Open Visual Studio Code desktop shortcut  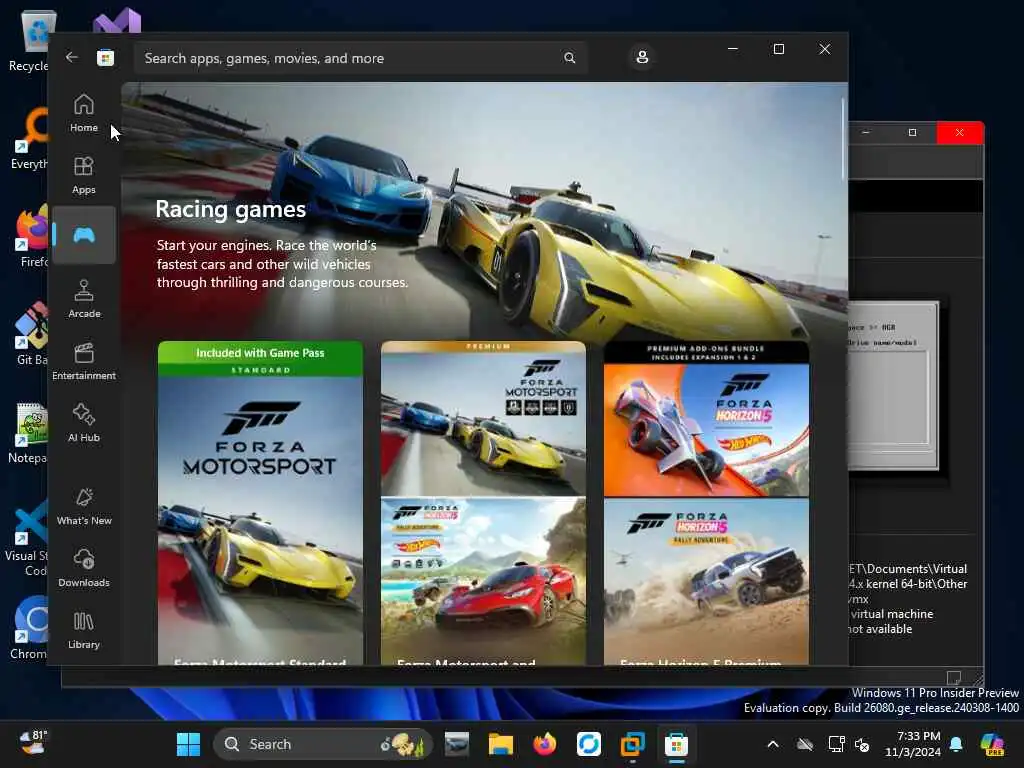(x=27, y=539)
